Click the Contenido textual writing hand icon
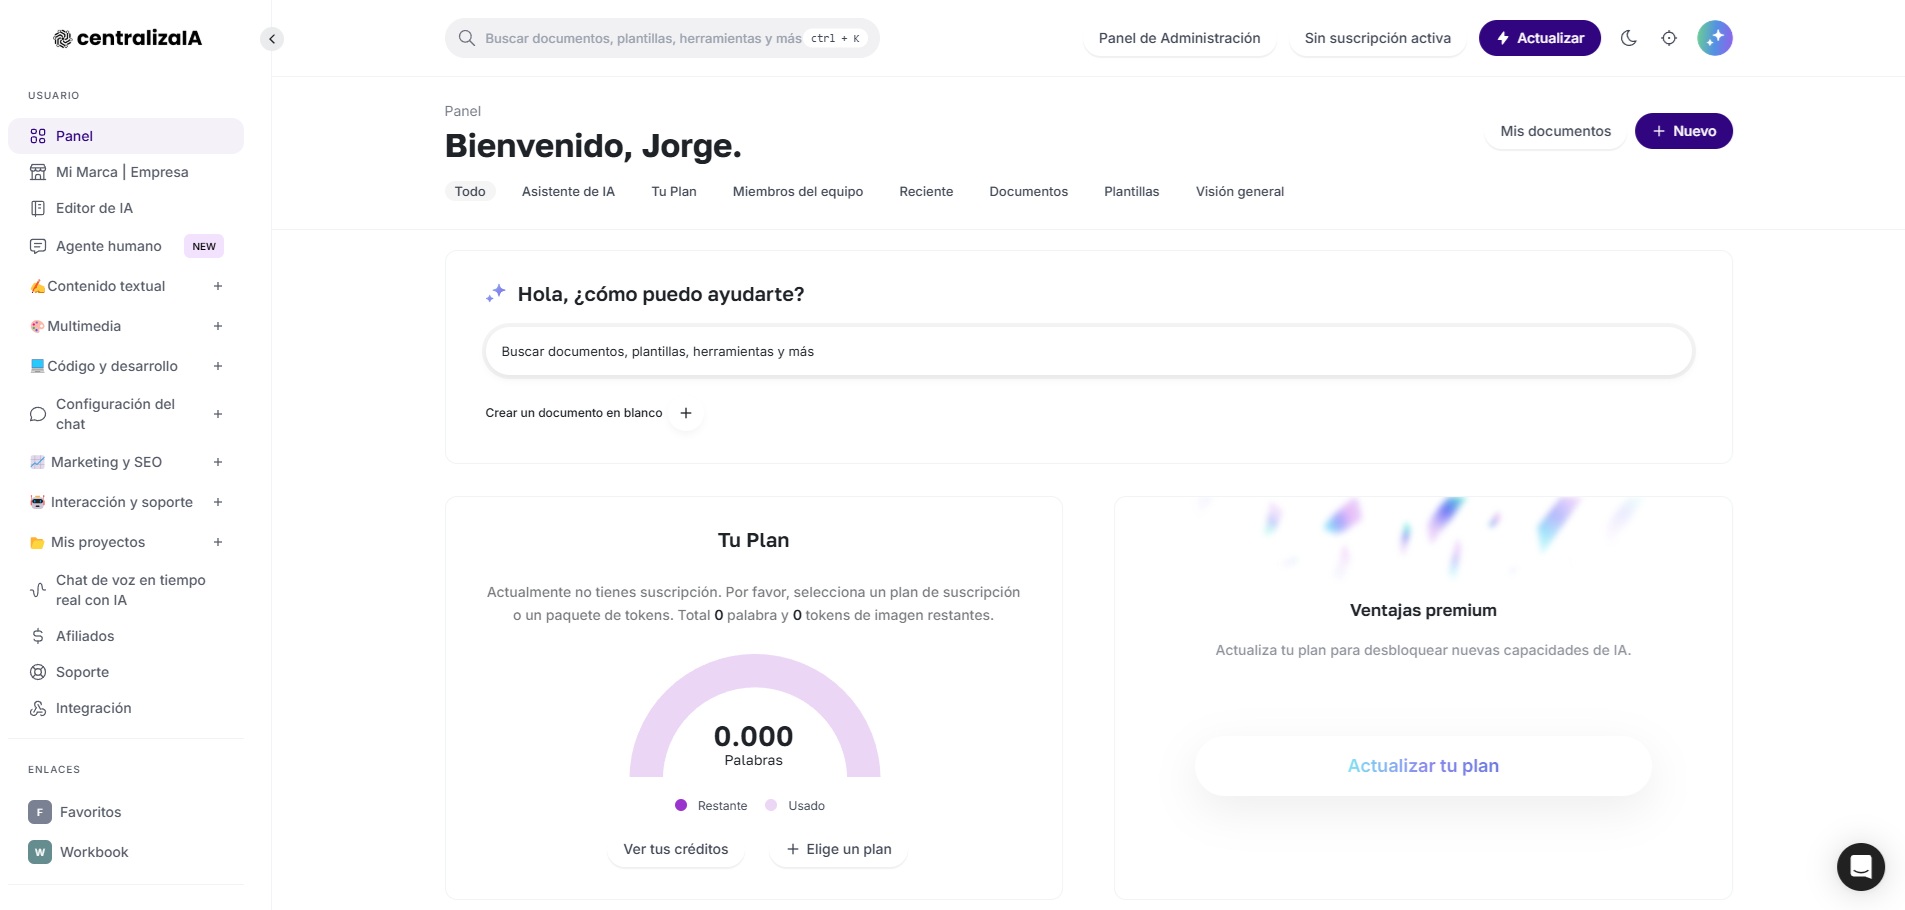The image size is (1905, 910). click(x=37, y=286)
